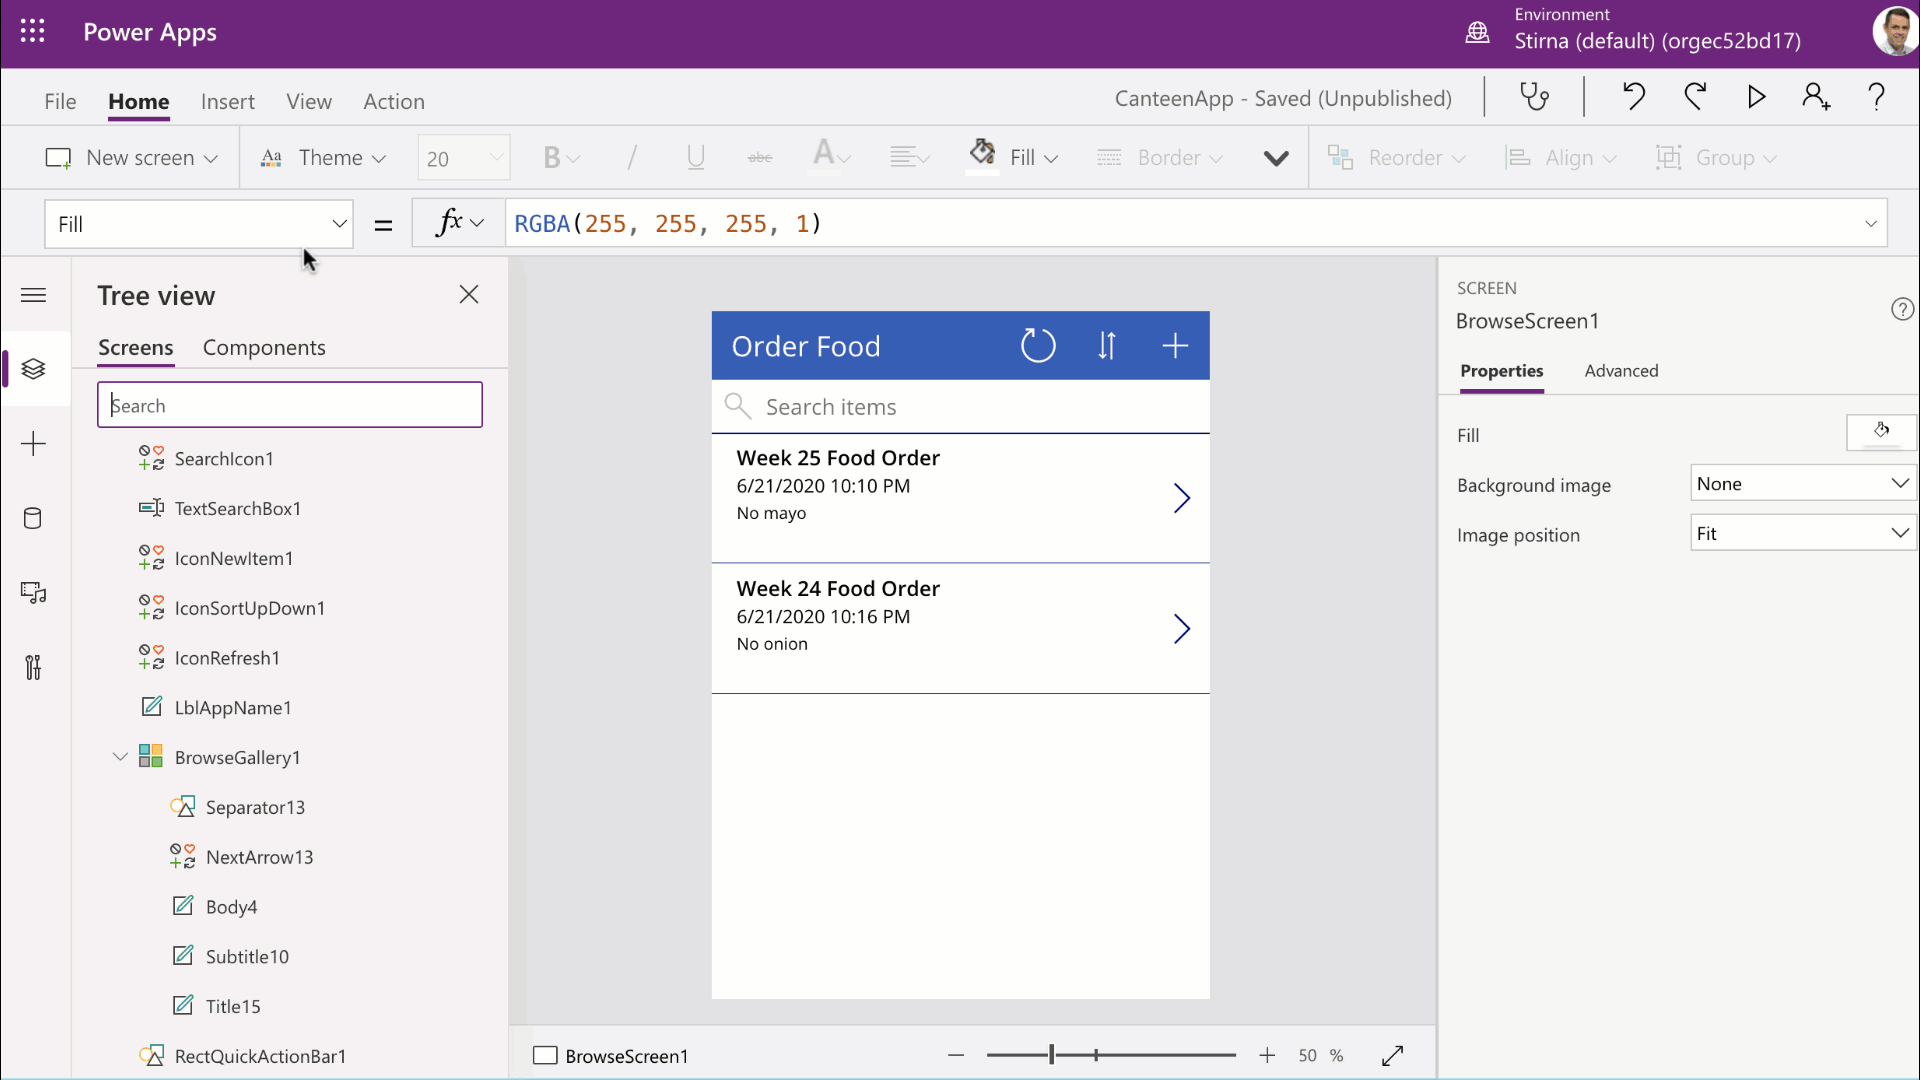
Task: Click the App checker stethoscope icon
Action: (x=1534, y=97)
